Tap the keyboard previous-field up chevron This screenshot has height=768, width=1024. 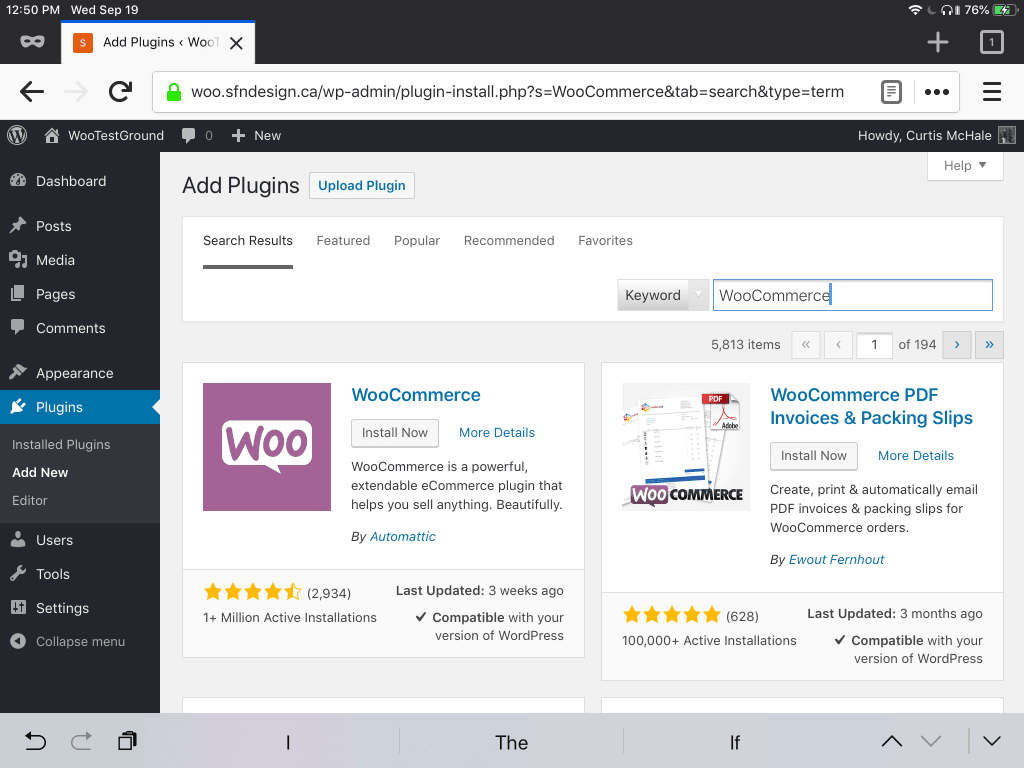tap(891, 741)
